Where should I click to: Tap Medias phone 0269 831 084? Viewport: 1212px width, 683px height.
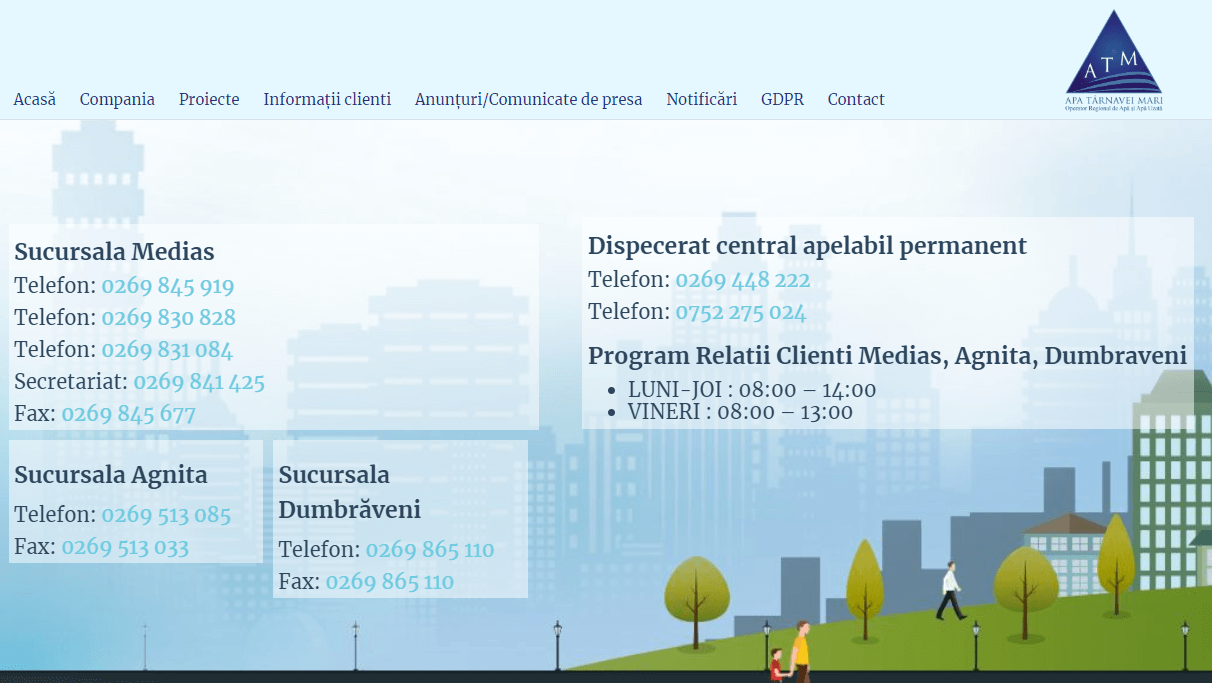click(167, 350)
